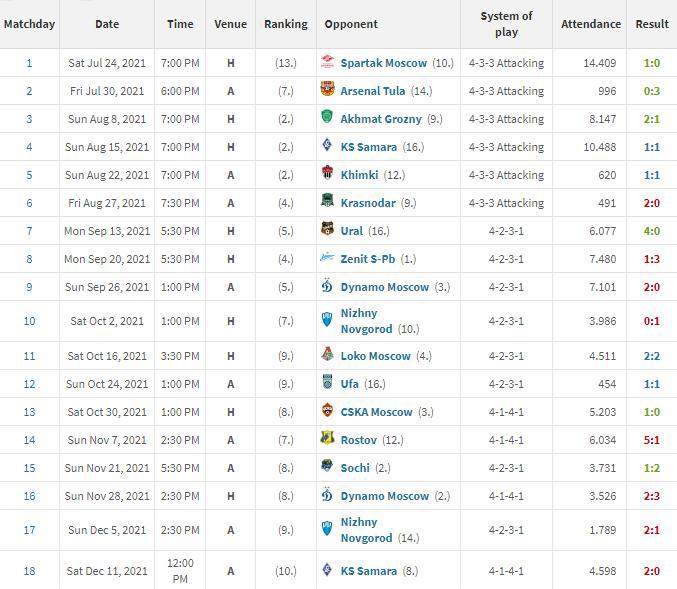Open matchday 8 link

pos(29,259)
